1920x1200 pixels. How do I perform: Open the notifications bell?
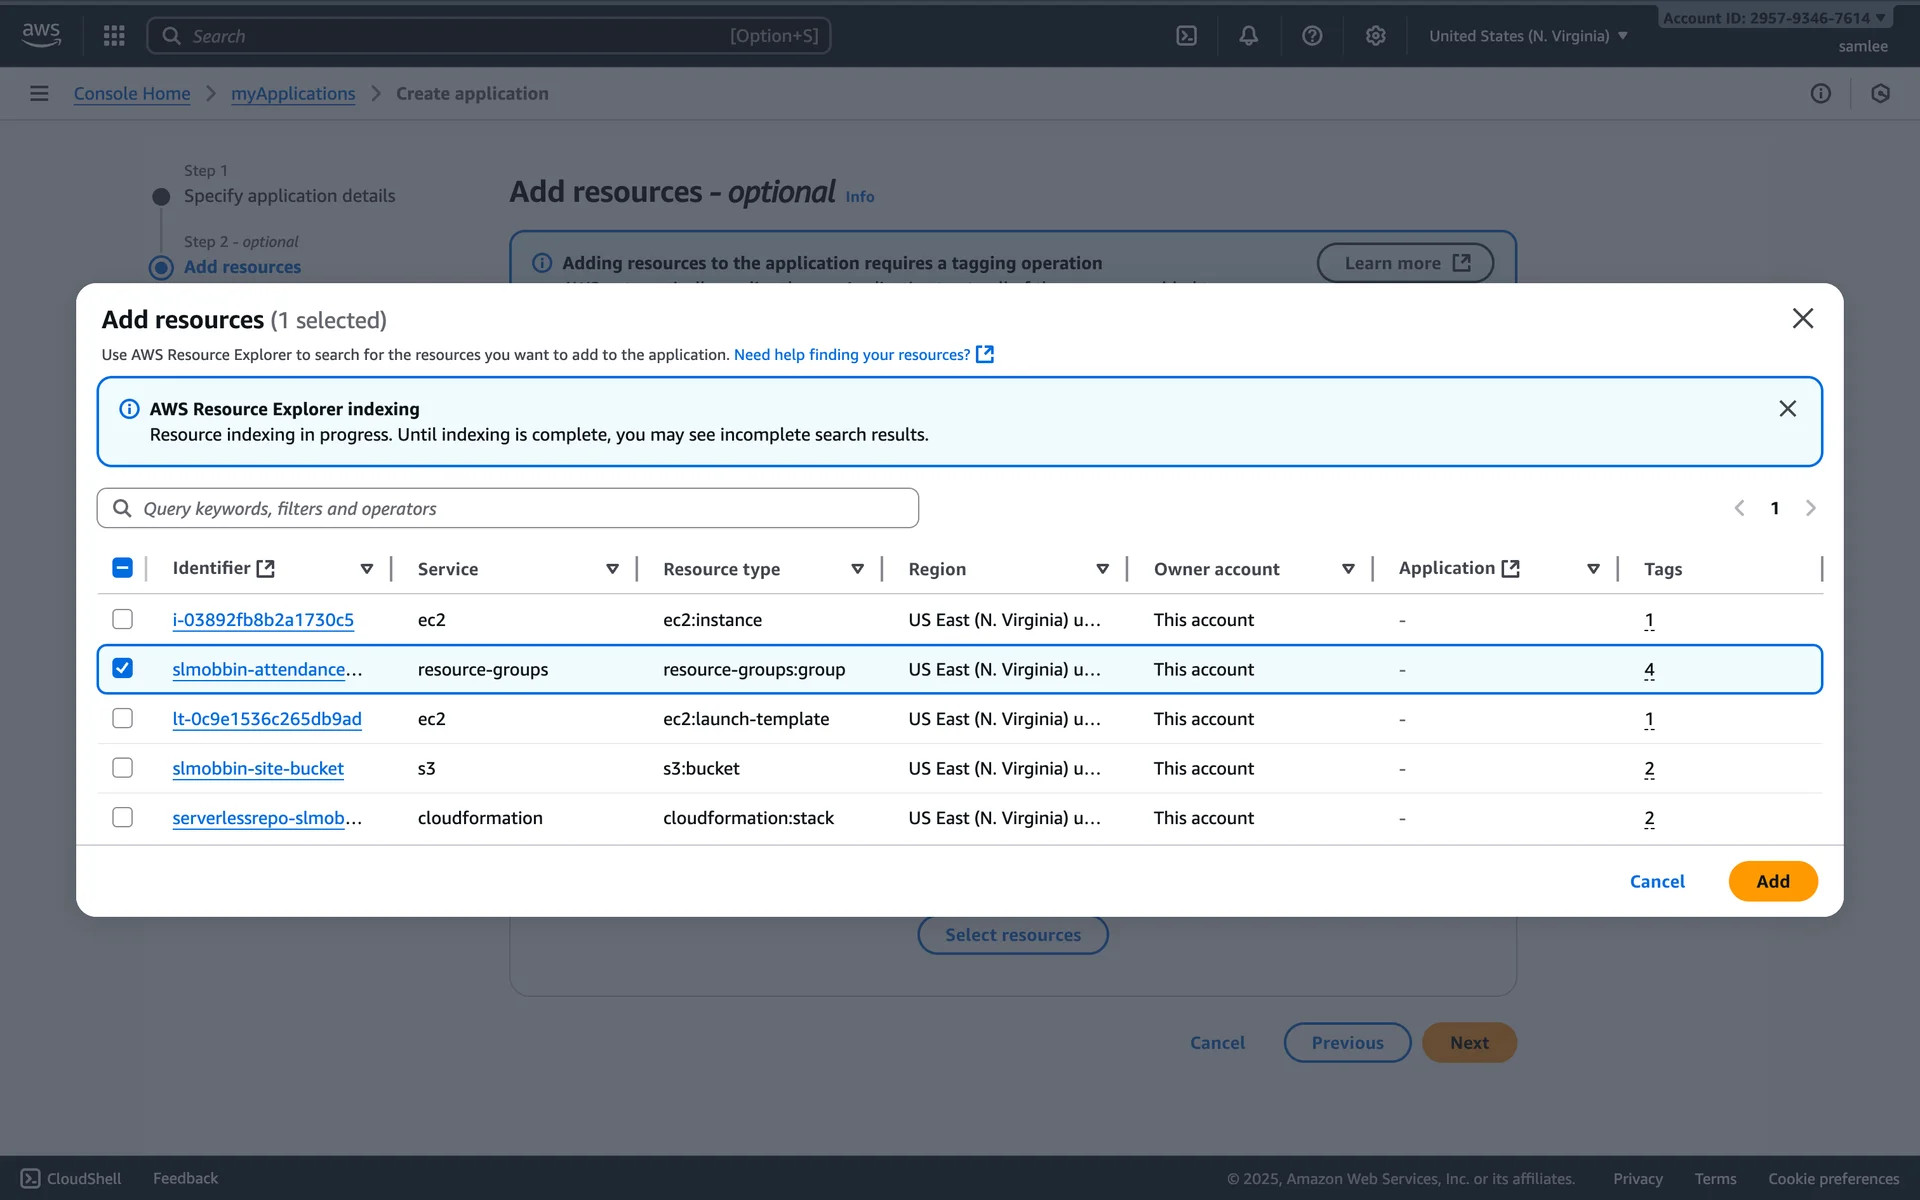(1248, 36)
